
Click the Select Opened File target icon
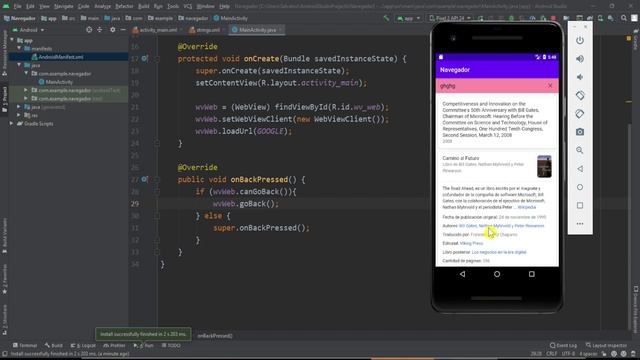click(x=89, y=30)
